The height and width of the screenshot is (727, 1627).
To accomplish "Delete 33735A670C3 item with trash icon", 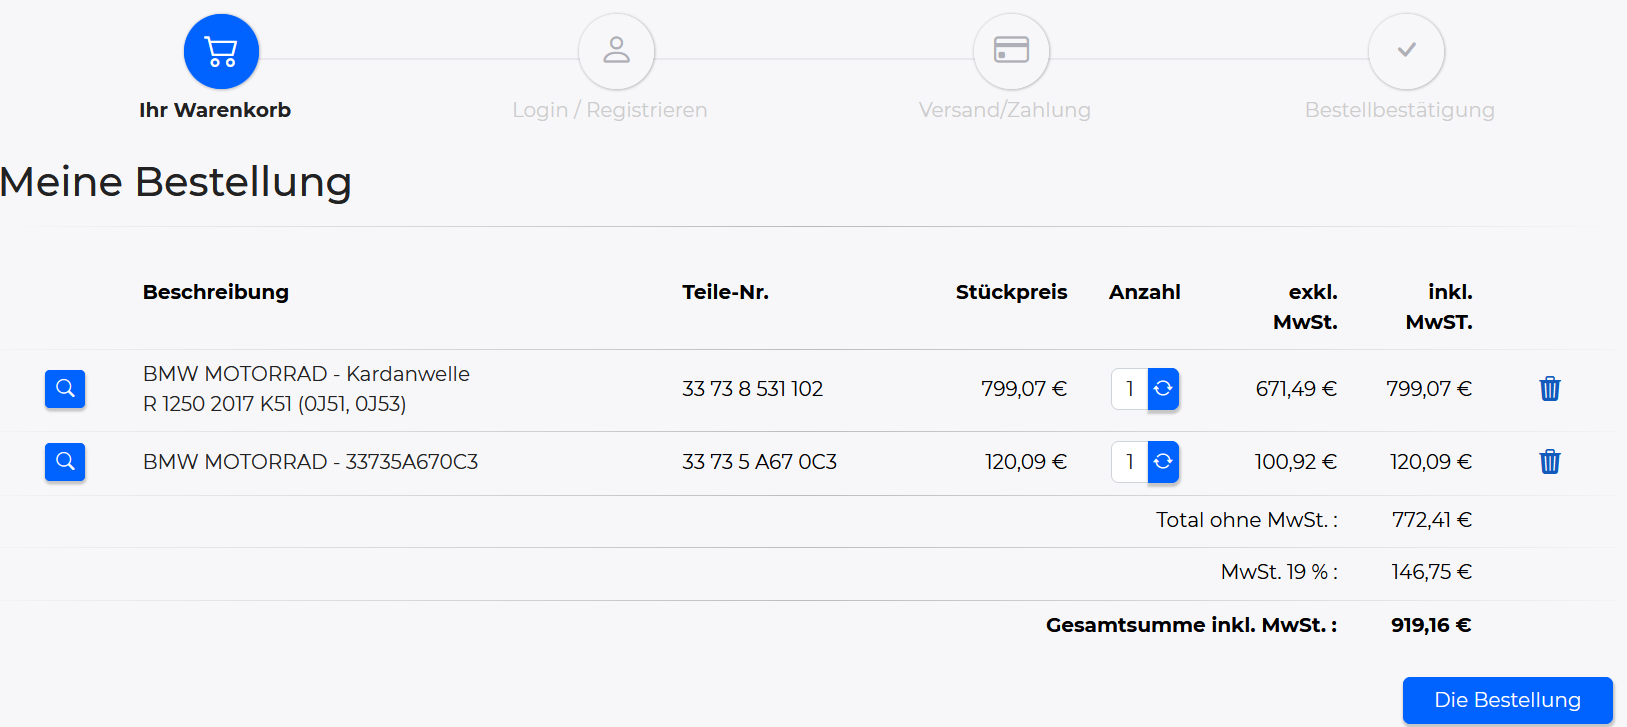I will pyautogui.click(x=1550, y=462).
